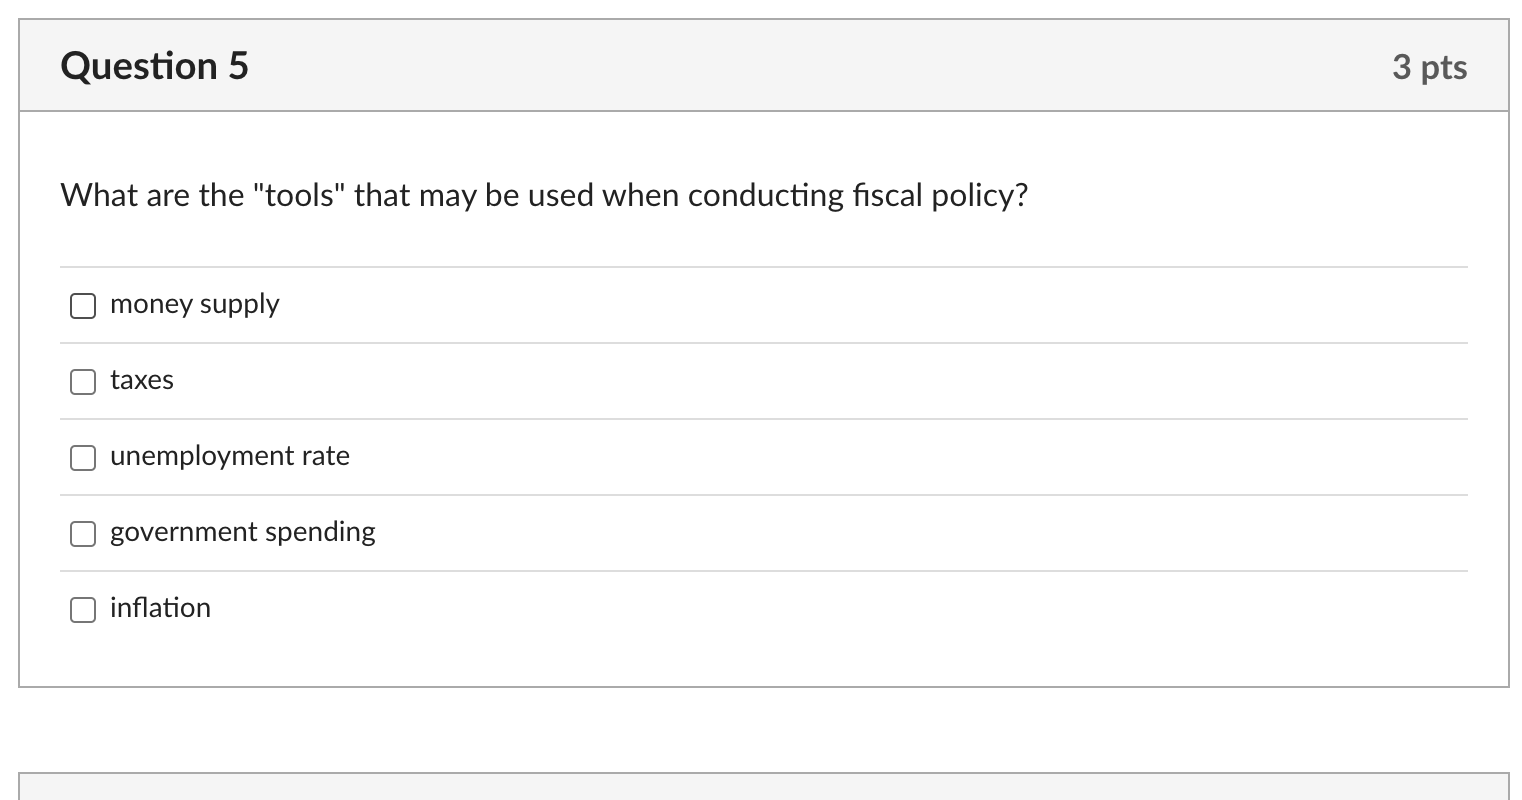
Task: Check the money supply checkbox
Action: [83, 306]
